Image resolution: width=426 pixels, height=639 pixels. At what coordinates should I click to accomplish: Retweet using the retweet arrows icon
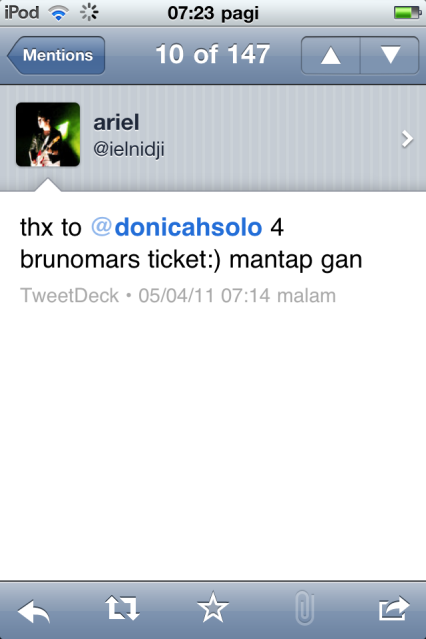tap(122, 608)
